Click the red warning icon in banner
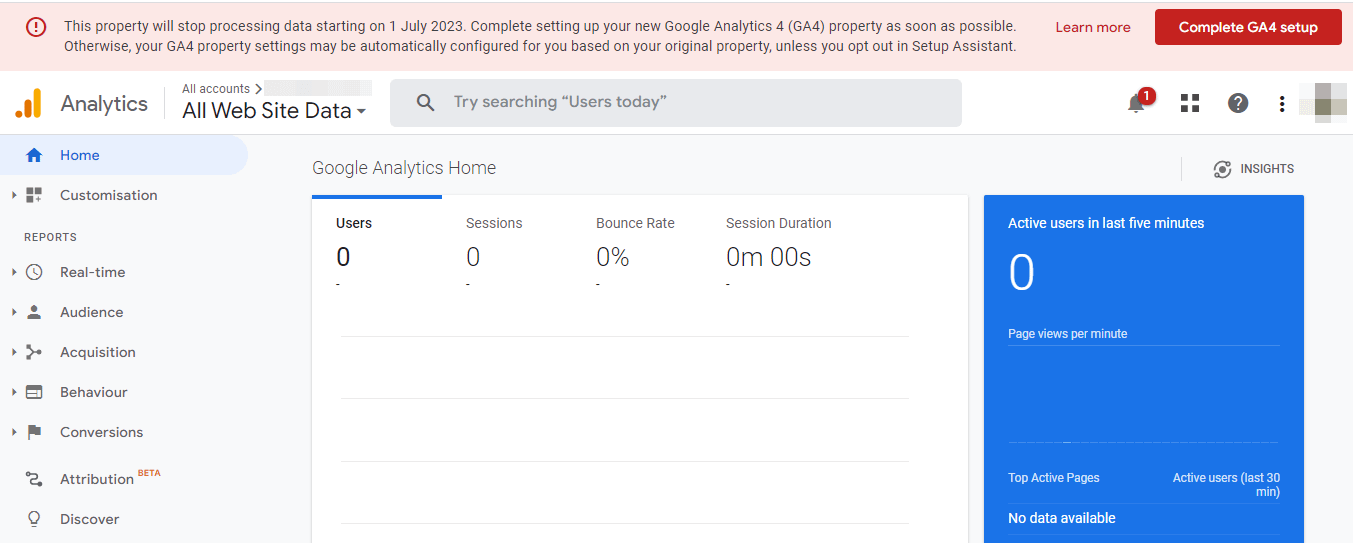Screen dimensions: 1353x543 pos(36,28)
